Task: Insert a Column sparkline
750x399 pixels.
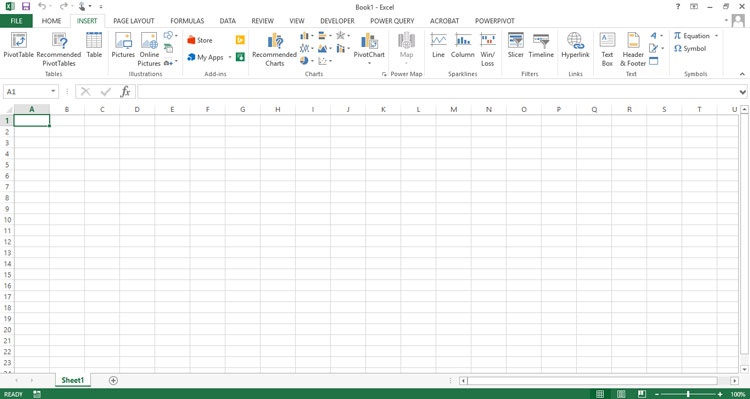Action: (x=463, y=45)
